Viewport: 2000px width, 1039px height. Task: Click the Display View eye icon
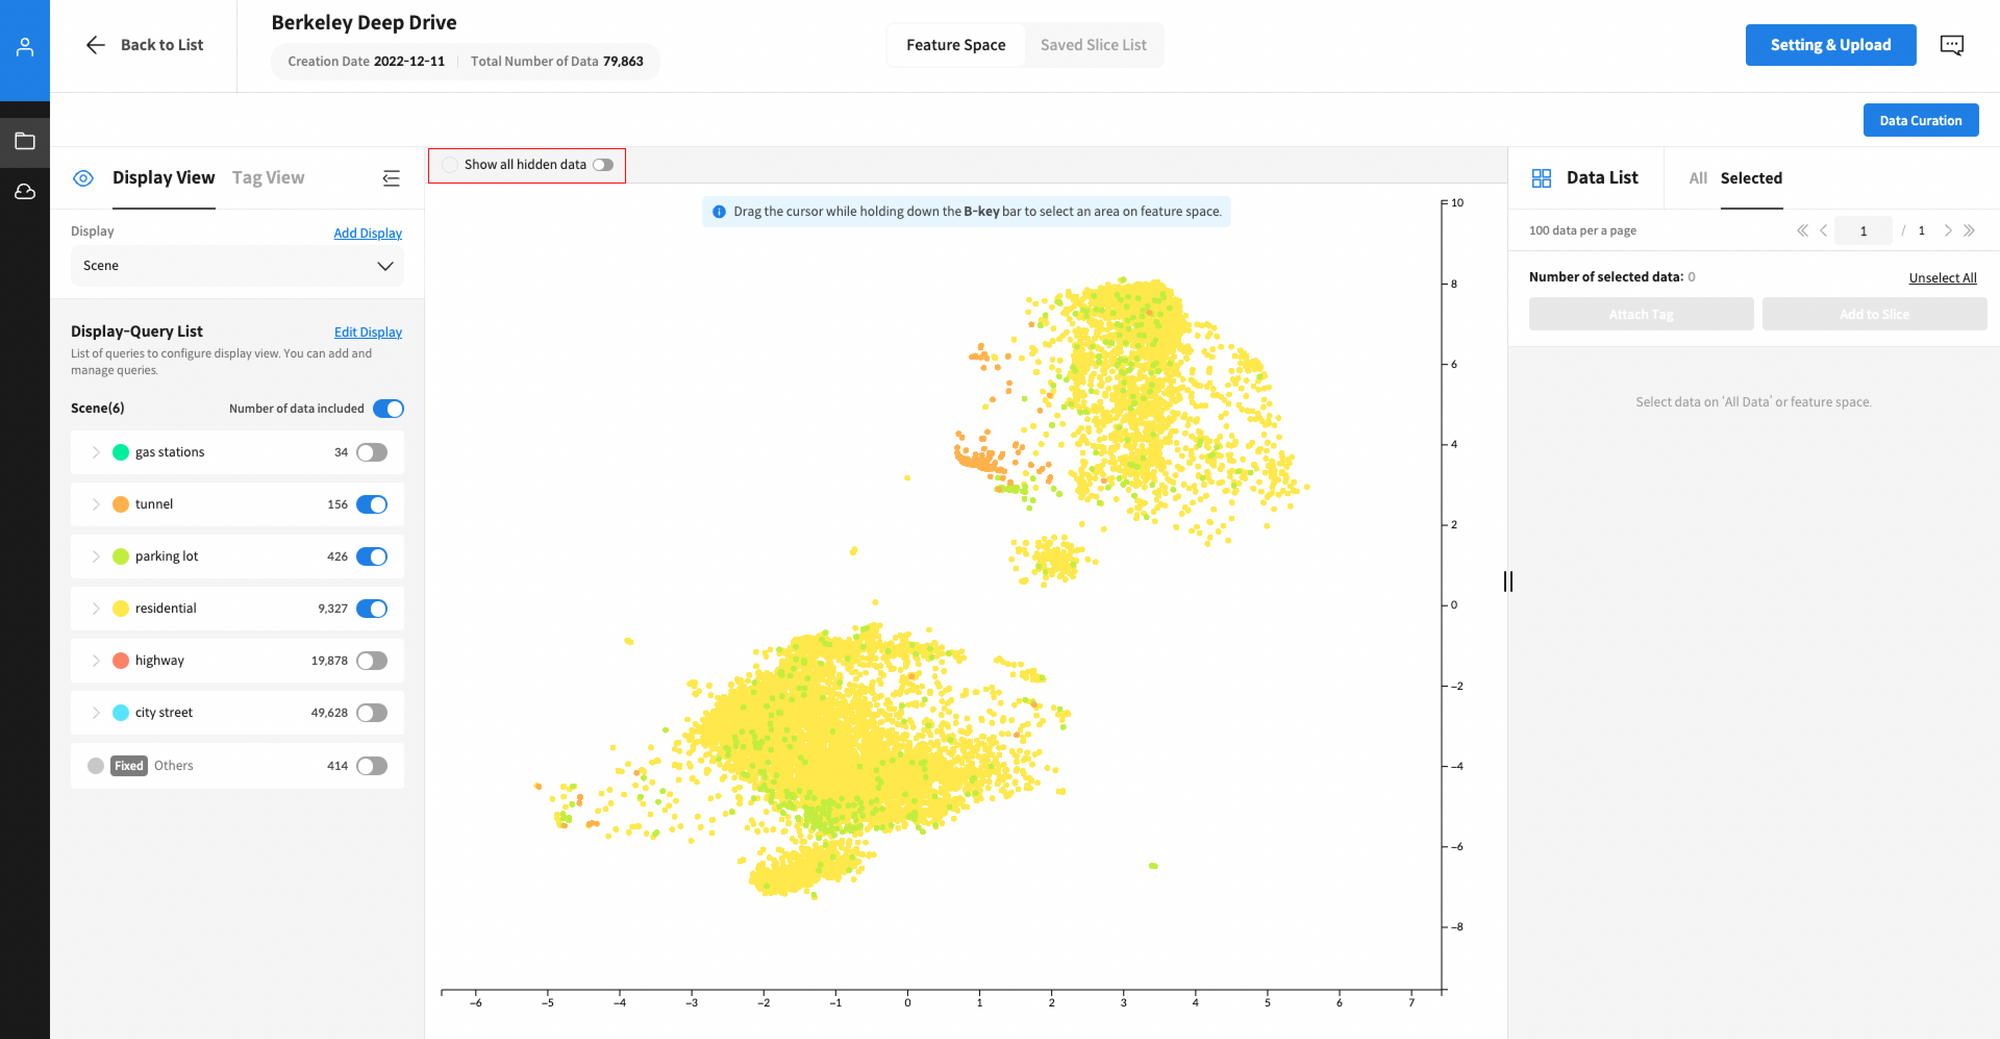pyautogui.click(x=83, y=178)
